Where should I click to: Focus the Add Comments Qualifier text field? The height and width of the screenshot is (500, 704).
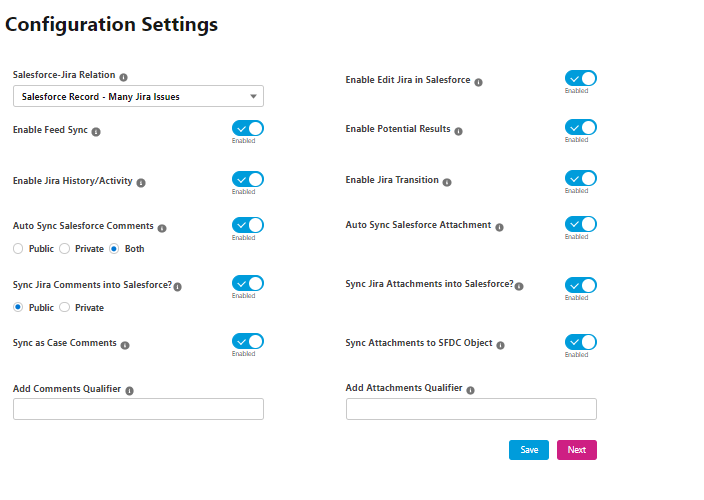pyautogui.click(x=138, y=409)
